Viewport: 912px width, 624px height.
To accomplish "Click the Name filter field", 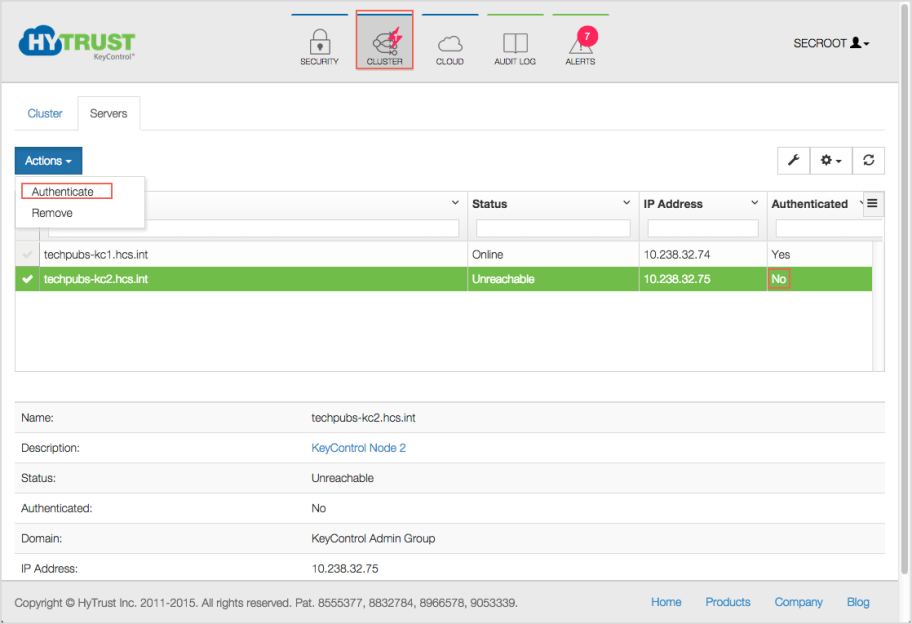I will [254, 229].
